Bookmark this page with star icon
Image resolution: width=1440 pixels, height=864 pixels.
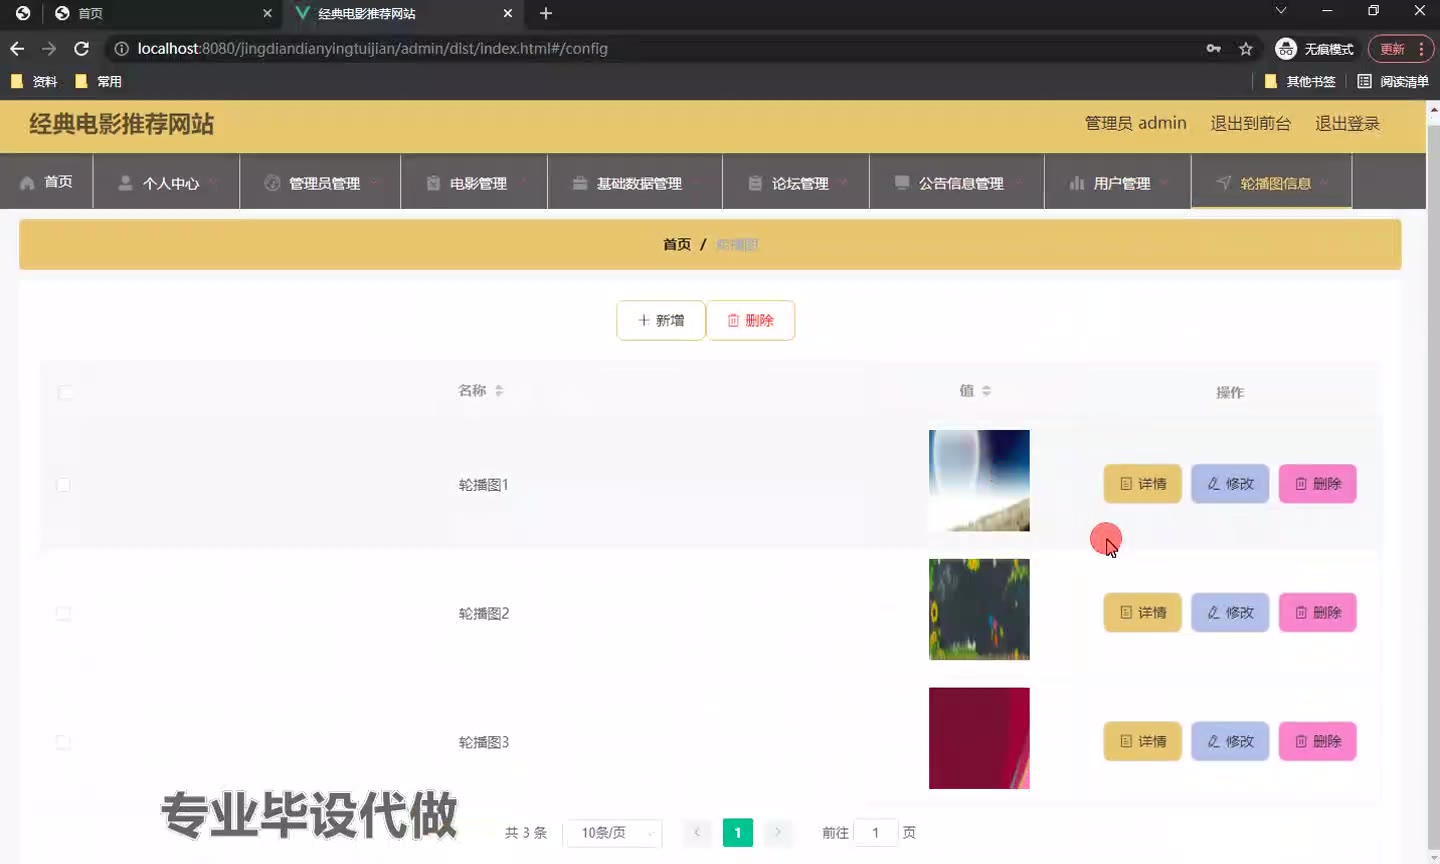coord(1245,48)
